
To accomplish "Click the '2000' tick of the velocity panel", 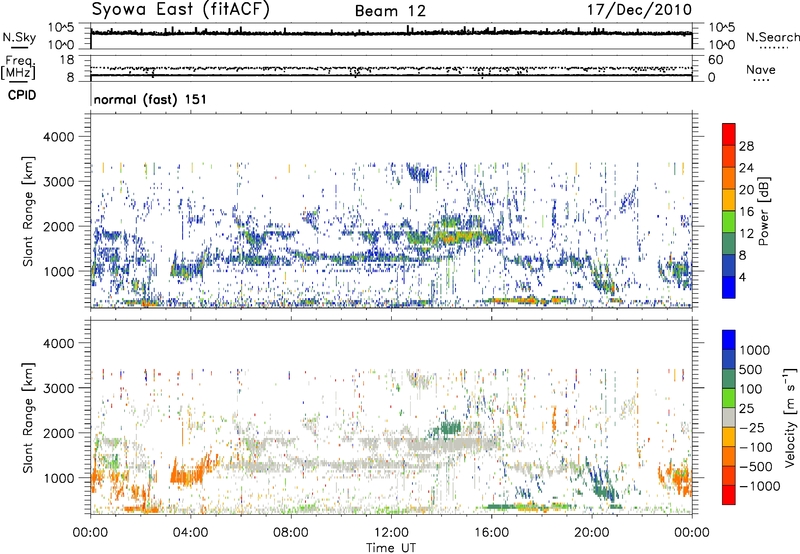I will (58, 433).
